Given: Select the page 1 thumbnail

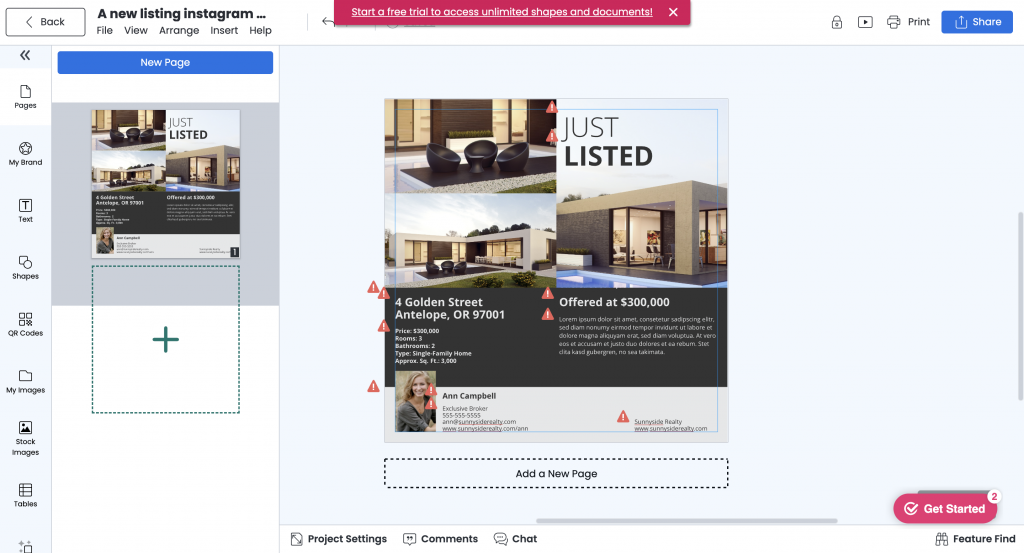Looking at the screenshot, I should tap(166, 183).
